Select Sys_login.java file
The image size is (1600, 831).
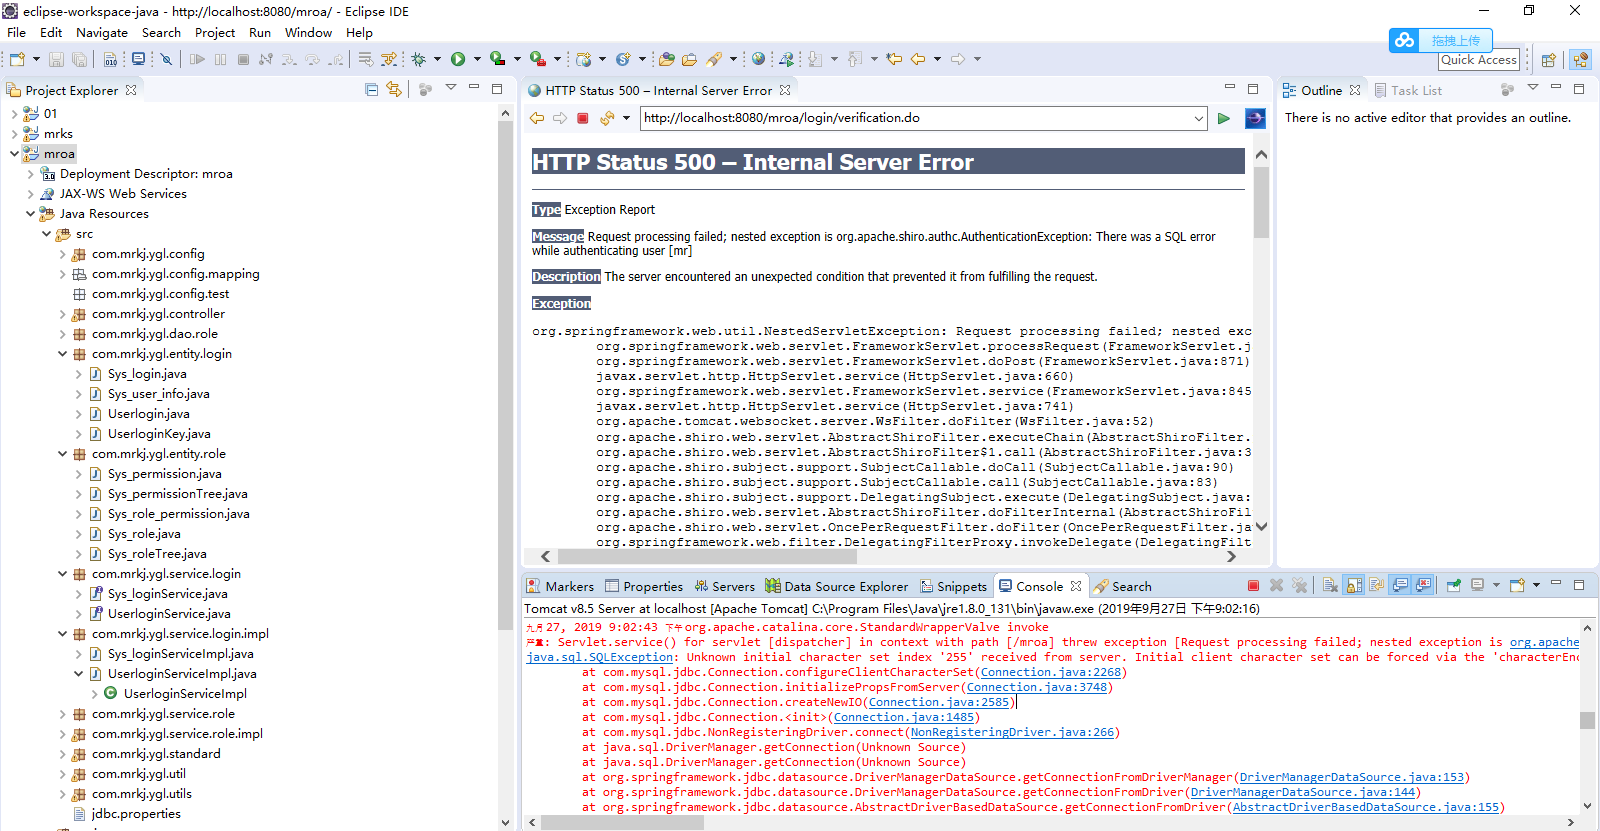click(x=147, y=374)
